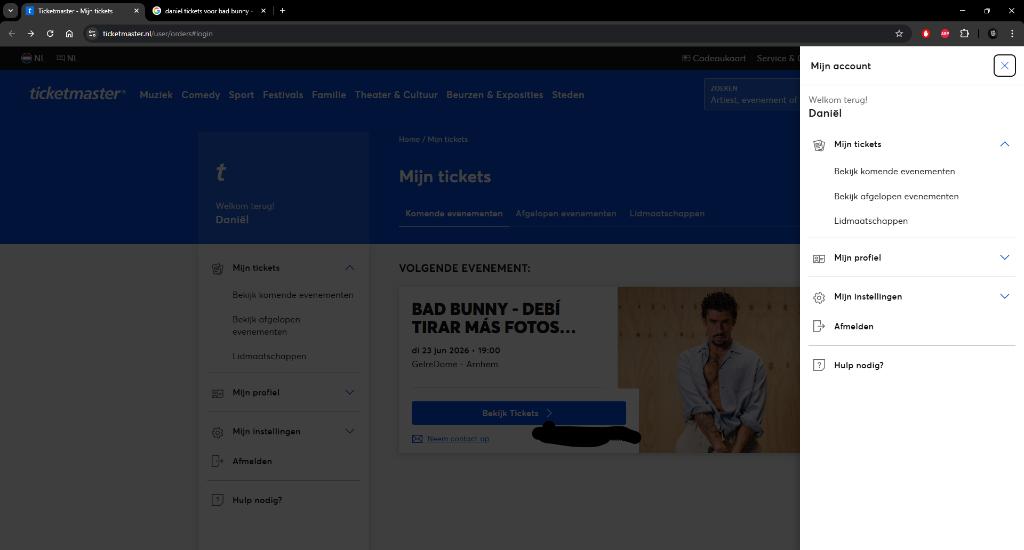
Task: Open the Sport menu
Action: click(x=241, y=95)
